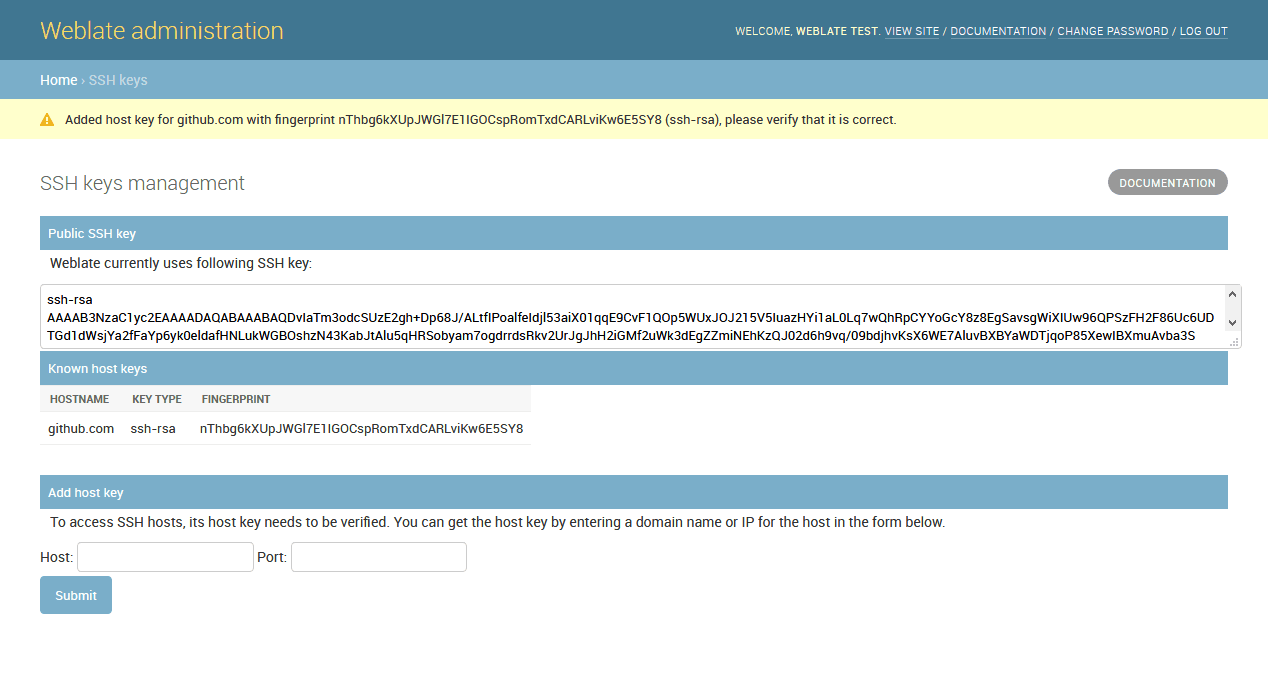Click the Host input field
The height and width of the screenshot is (686, 1268).
click(x=165, y=557)
